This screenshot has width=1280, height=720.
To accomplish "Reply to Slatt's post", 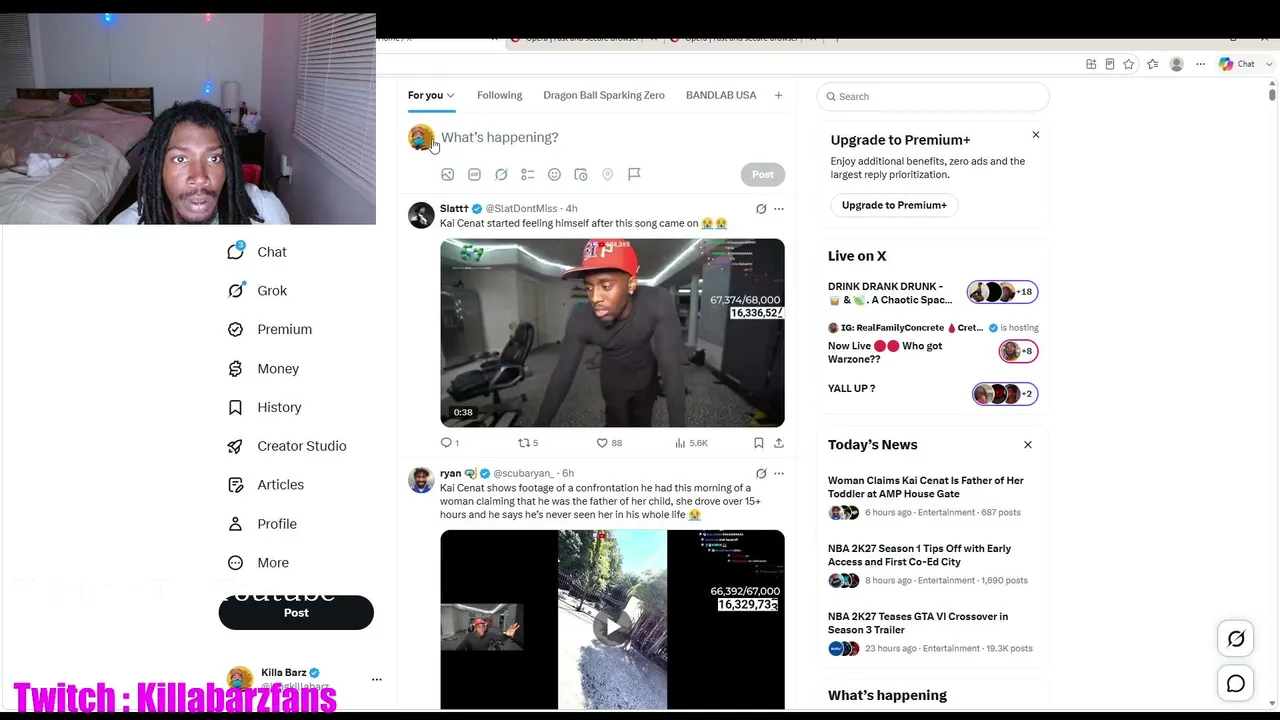I will (x=450, y=443).
